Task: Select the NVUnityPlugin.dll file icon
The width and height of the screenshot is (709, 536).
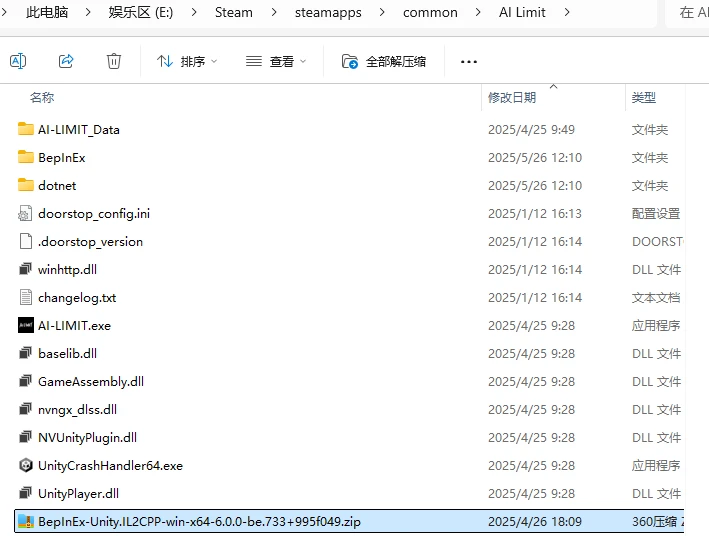Action: pos(25,437)
